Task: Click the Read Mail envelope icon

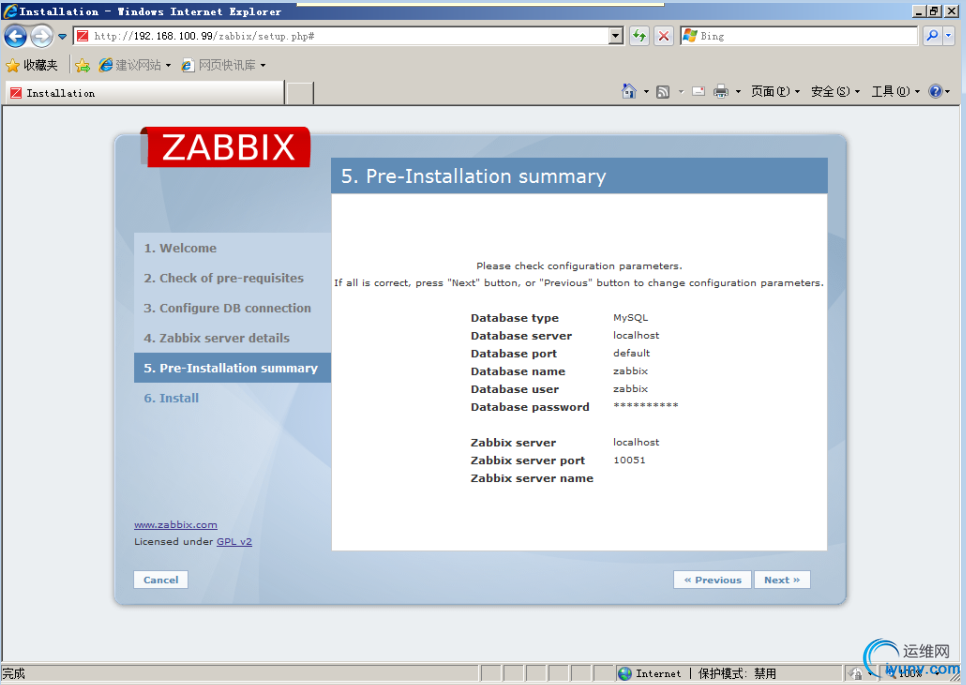Action: 699,91
